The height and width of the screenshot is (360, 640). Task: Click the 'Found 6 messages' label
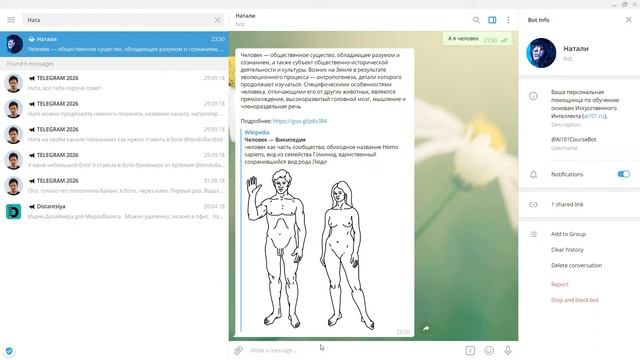pos(30,64)
